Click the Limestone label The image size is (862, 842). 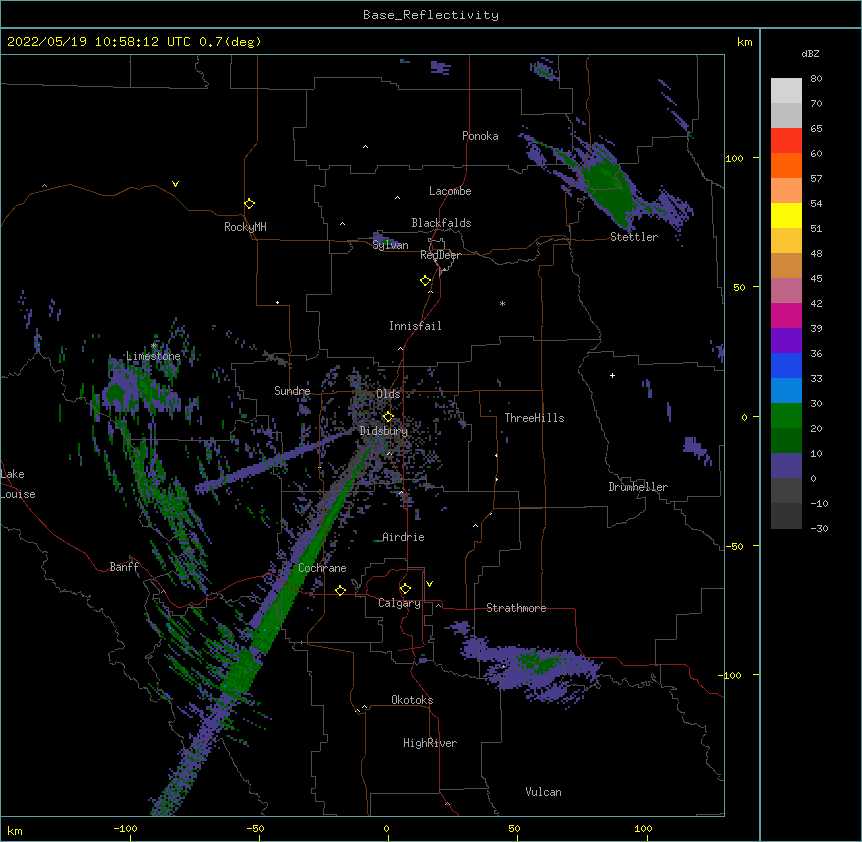pyautogui.click(x=153, y=356)
